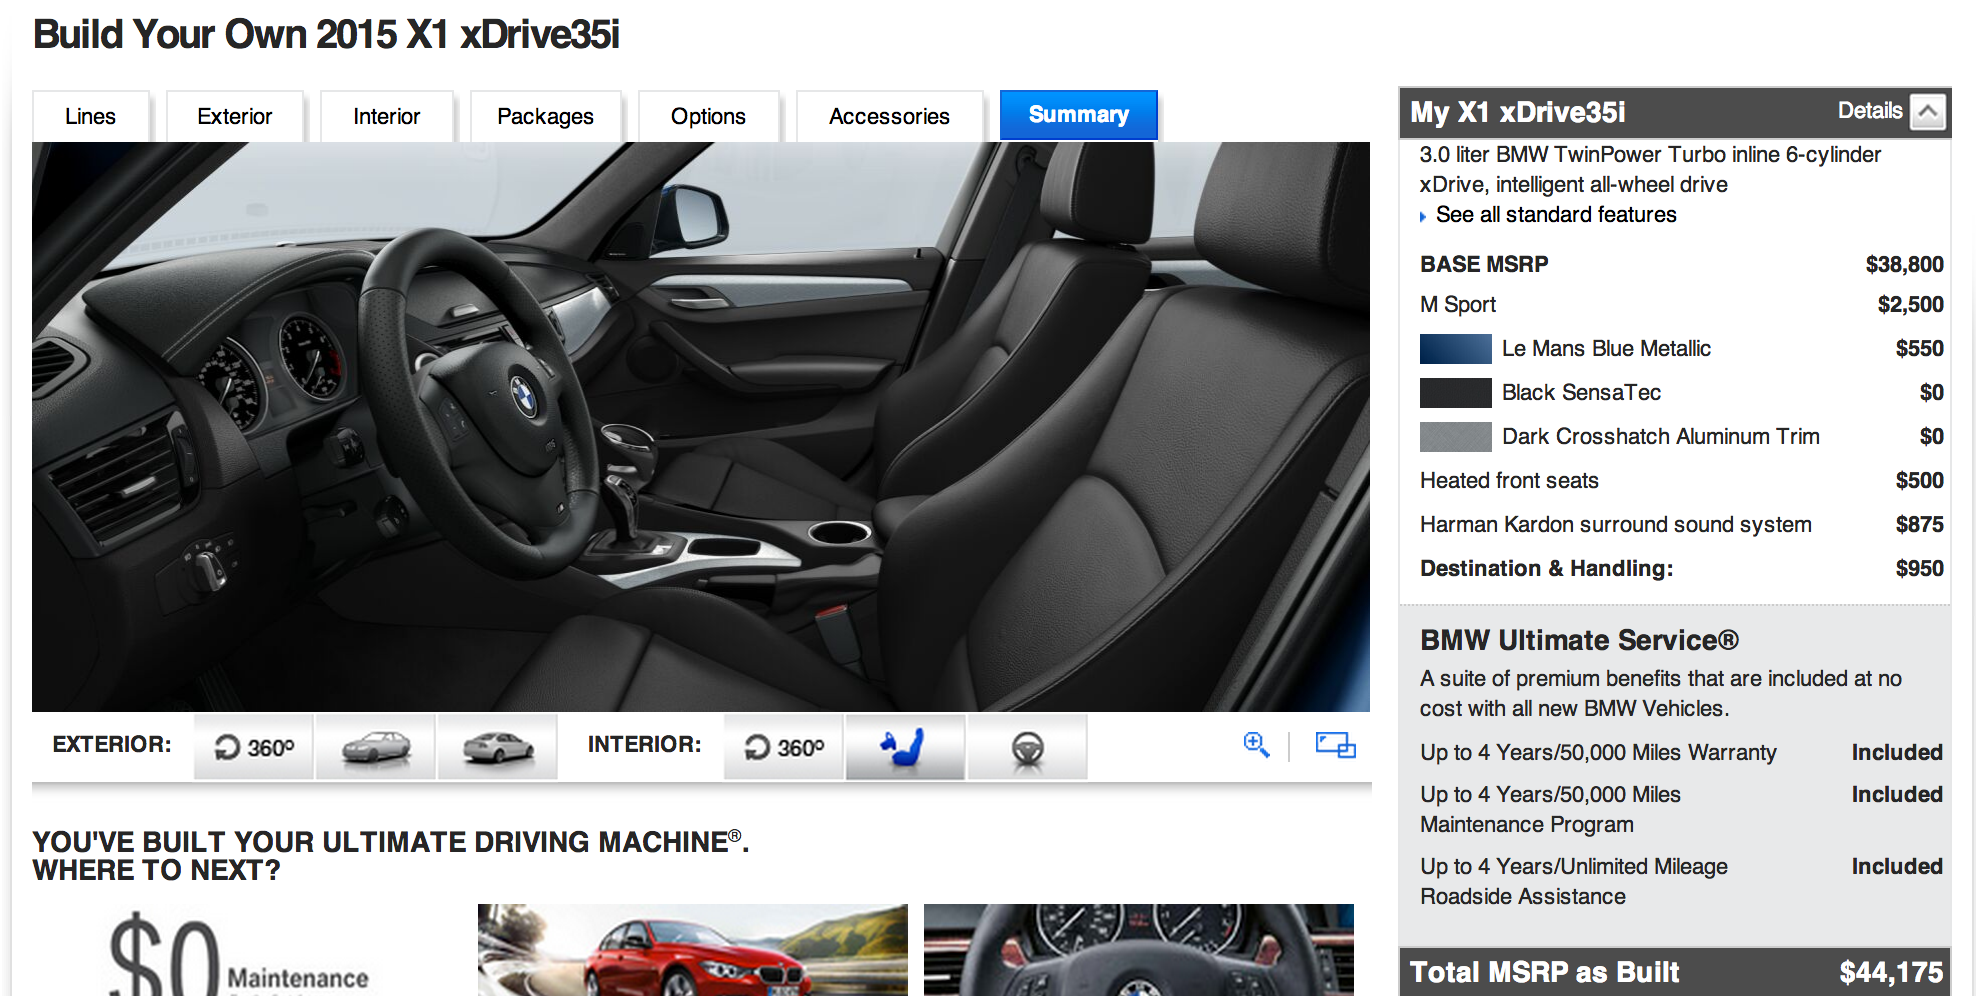Open the interior 360° view
The image size is (1976, 996).
(x=784, y=747)
